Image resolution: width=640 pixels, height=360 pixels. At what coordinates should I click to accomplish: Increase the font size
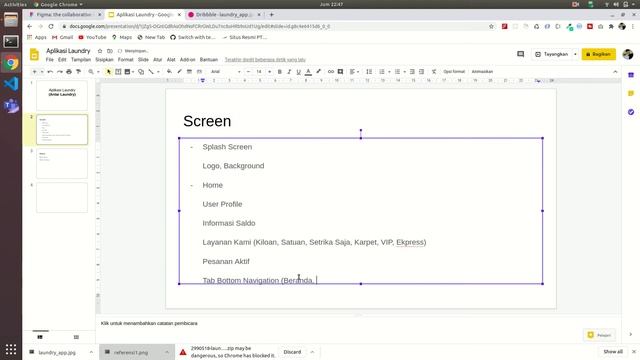pyautogui.click(x=269, y=72)
